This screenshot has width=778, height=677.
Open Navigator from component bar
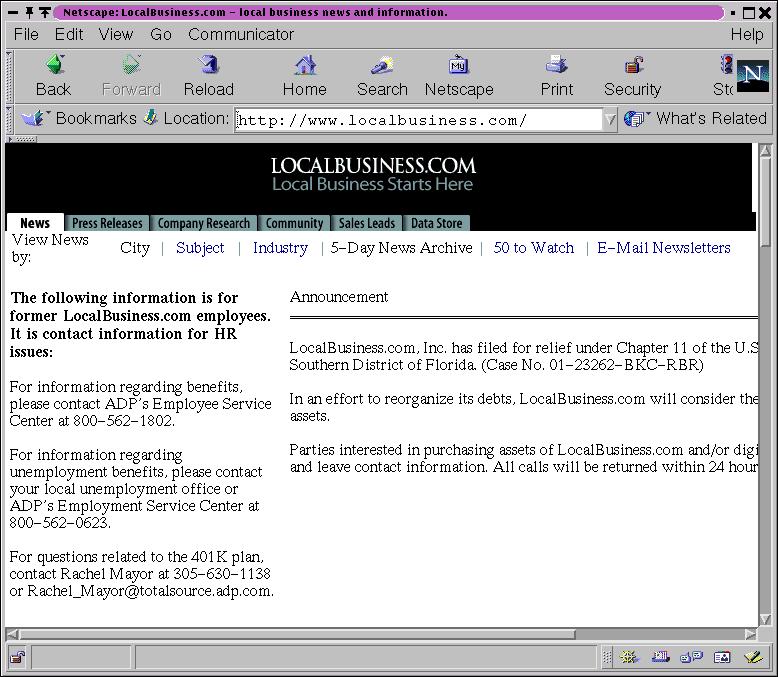click(x=629, y=658)
